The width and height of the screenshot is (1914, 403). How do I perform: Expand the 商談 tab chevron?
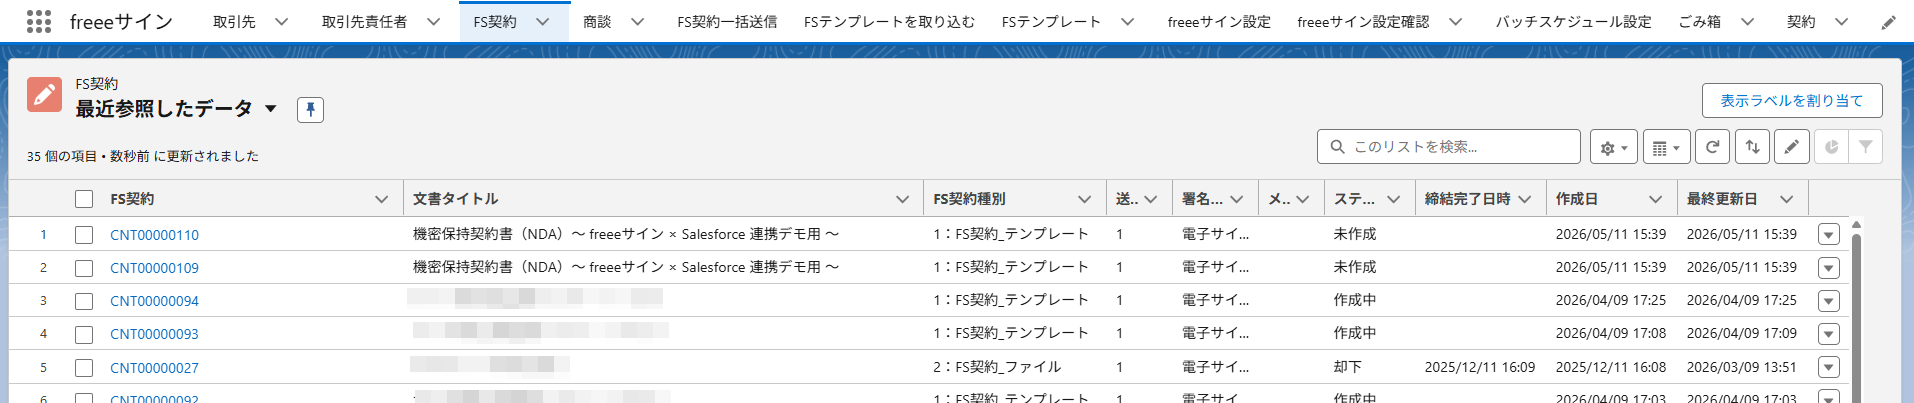[637, 21]
